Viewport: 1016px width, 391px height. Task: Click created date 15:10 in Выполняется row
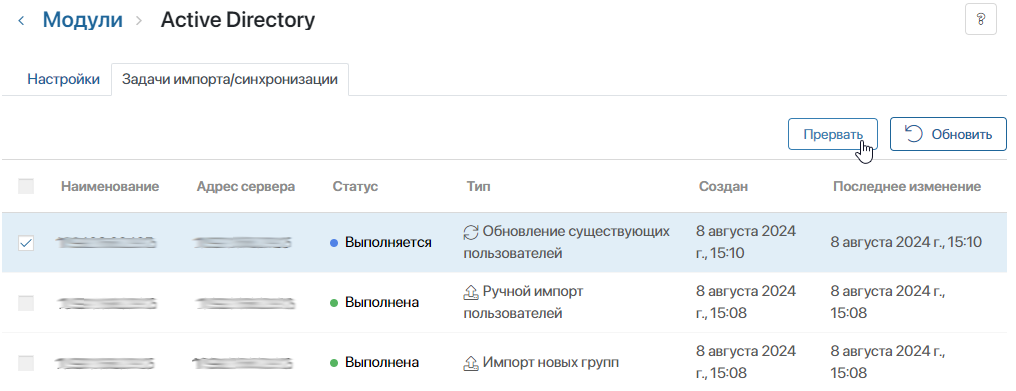(x=746, y=243)
